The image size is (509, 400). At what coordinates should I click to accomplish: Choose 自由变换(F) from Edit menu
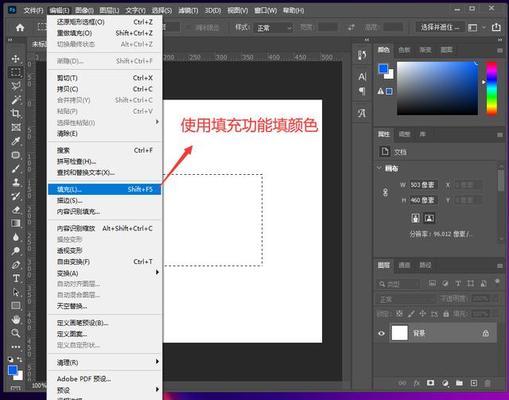(x=104, y=262)
